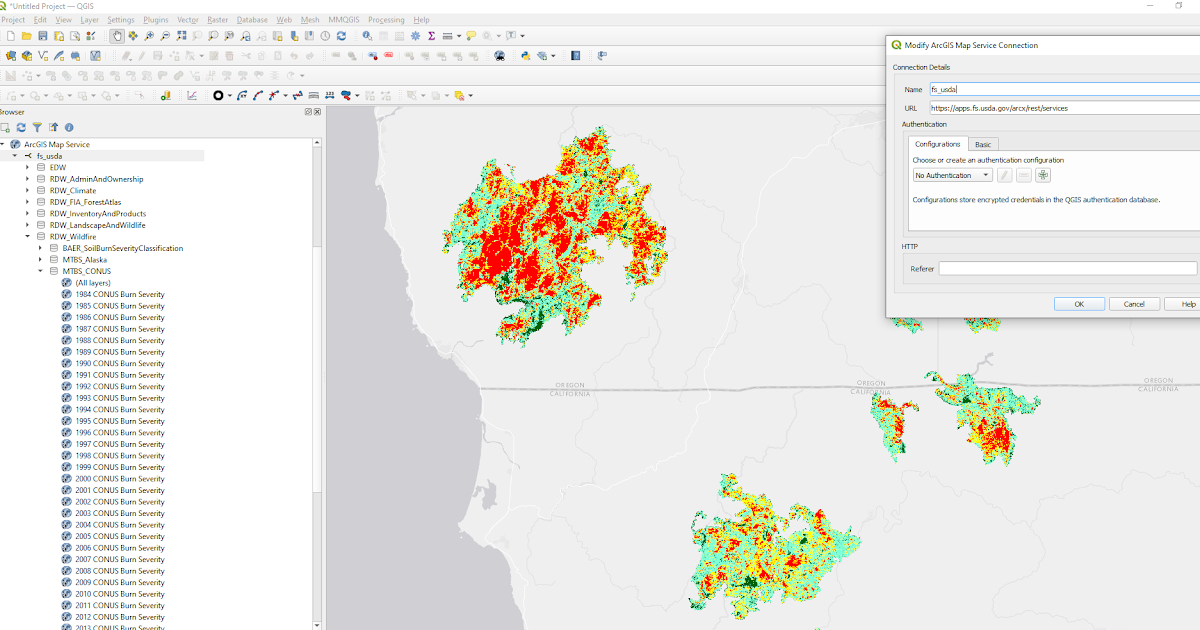Collapse the fs_usda connection node
1200x630 pixels.
pyautogui.click(x=15, y=156)
